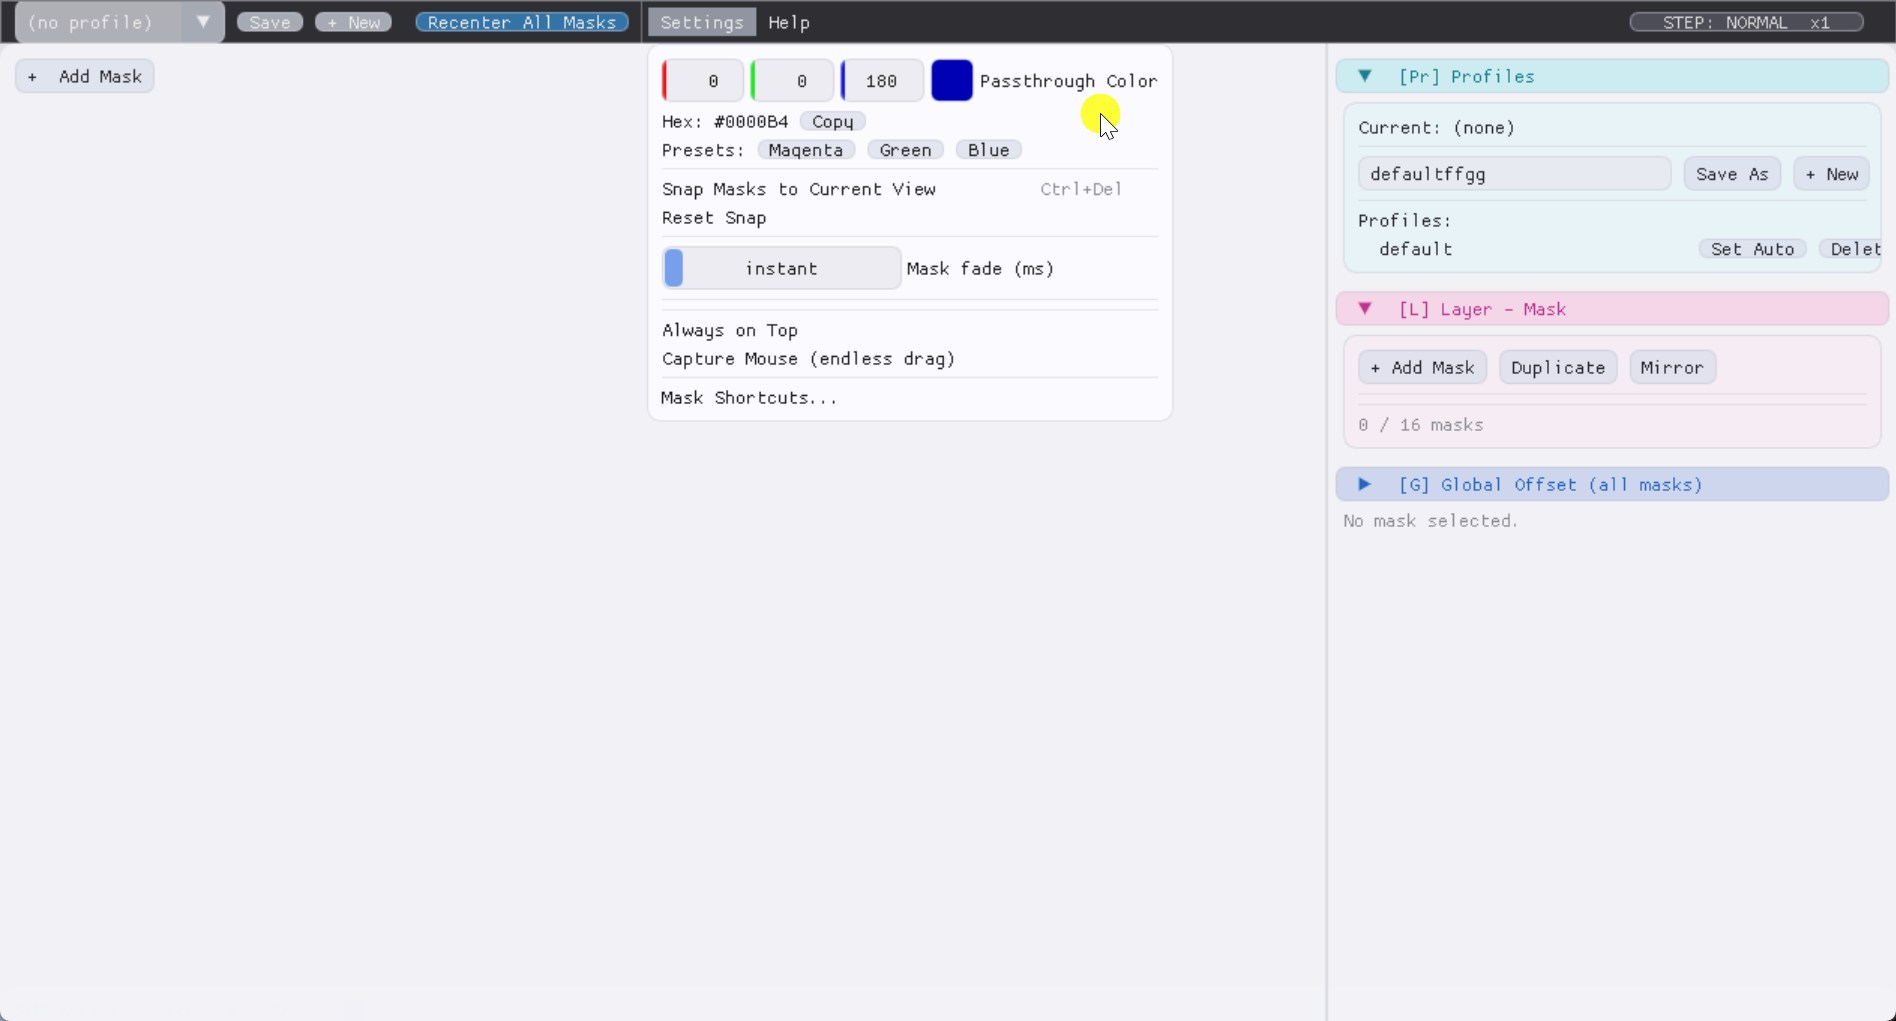Collapse the [L] Layer - Mask section

coord(1366,308)
